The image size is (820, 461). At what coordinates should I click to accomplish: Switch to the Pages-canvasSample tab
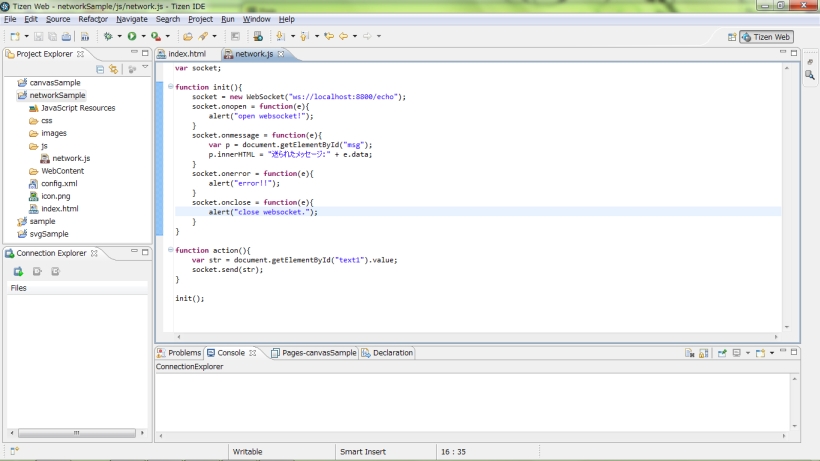(314, 353)
